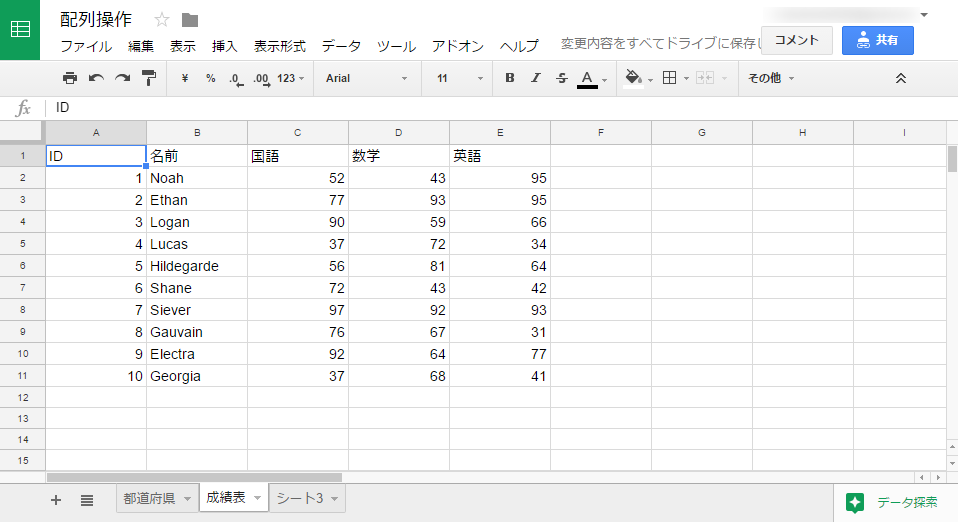This screenshot has height=522, width=958.
Task: Toggle strikethrough formatting
Action: [x=561, y=78]
